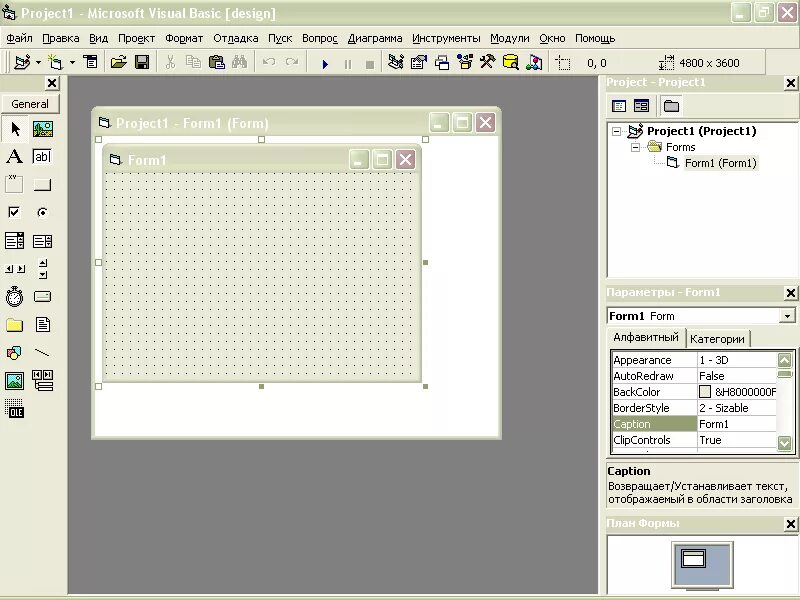
Task: Open the Add Form dropdown arrow
Action: 72,63
